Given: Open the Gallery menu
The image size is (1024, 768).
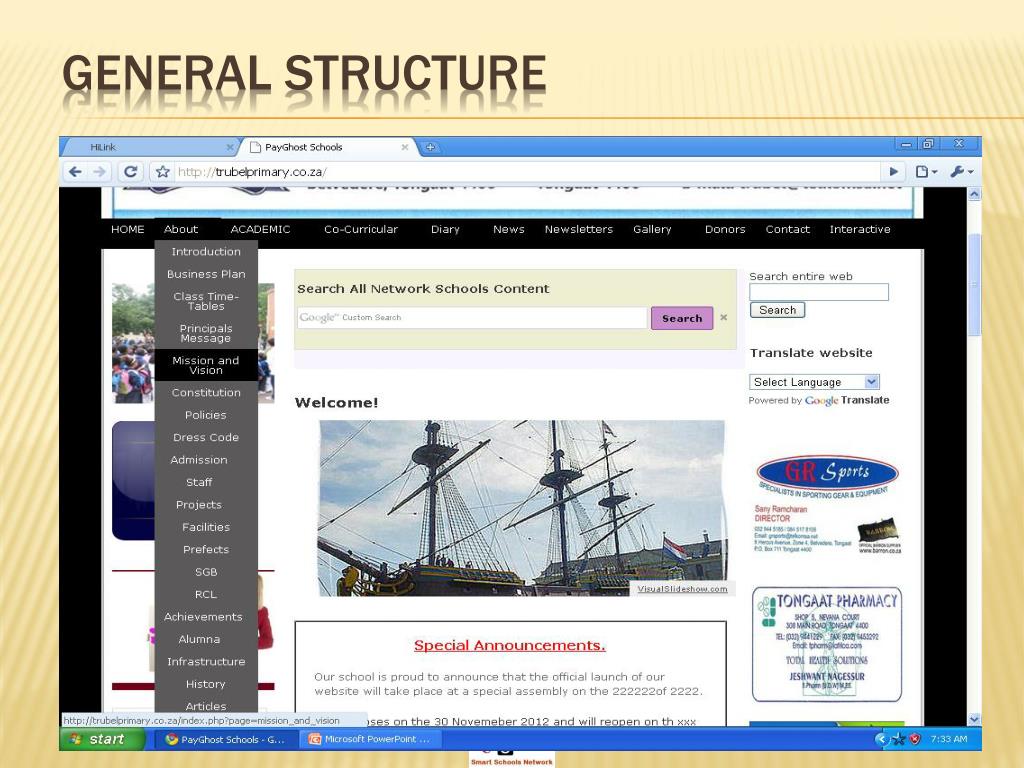Looking at the screenshot, I should point(652,229).
